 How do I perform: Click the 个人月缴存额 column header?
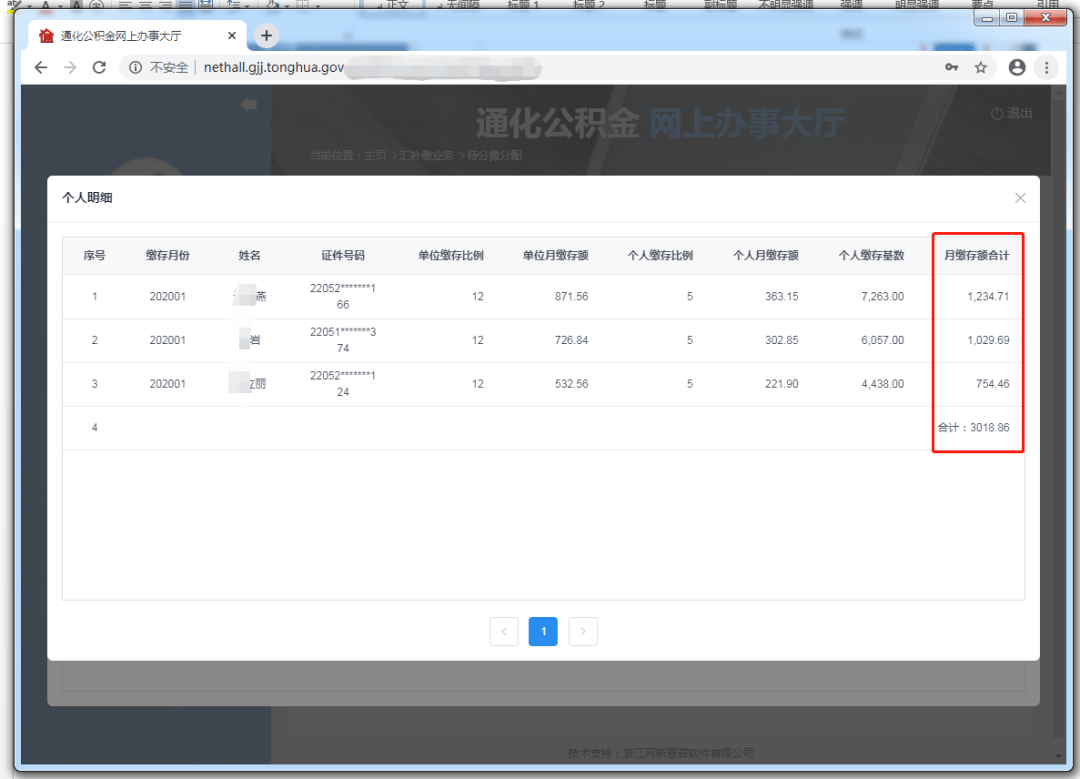click(765, 256)
